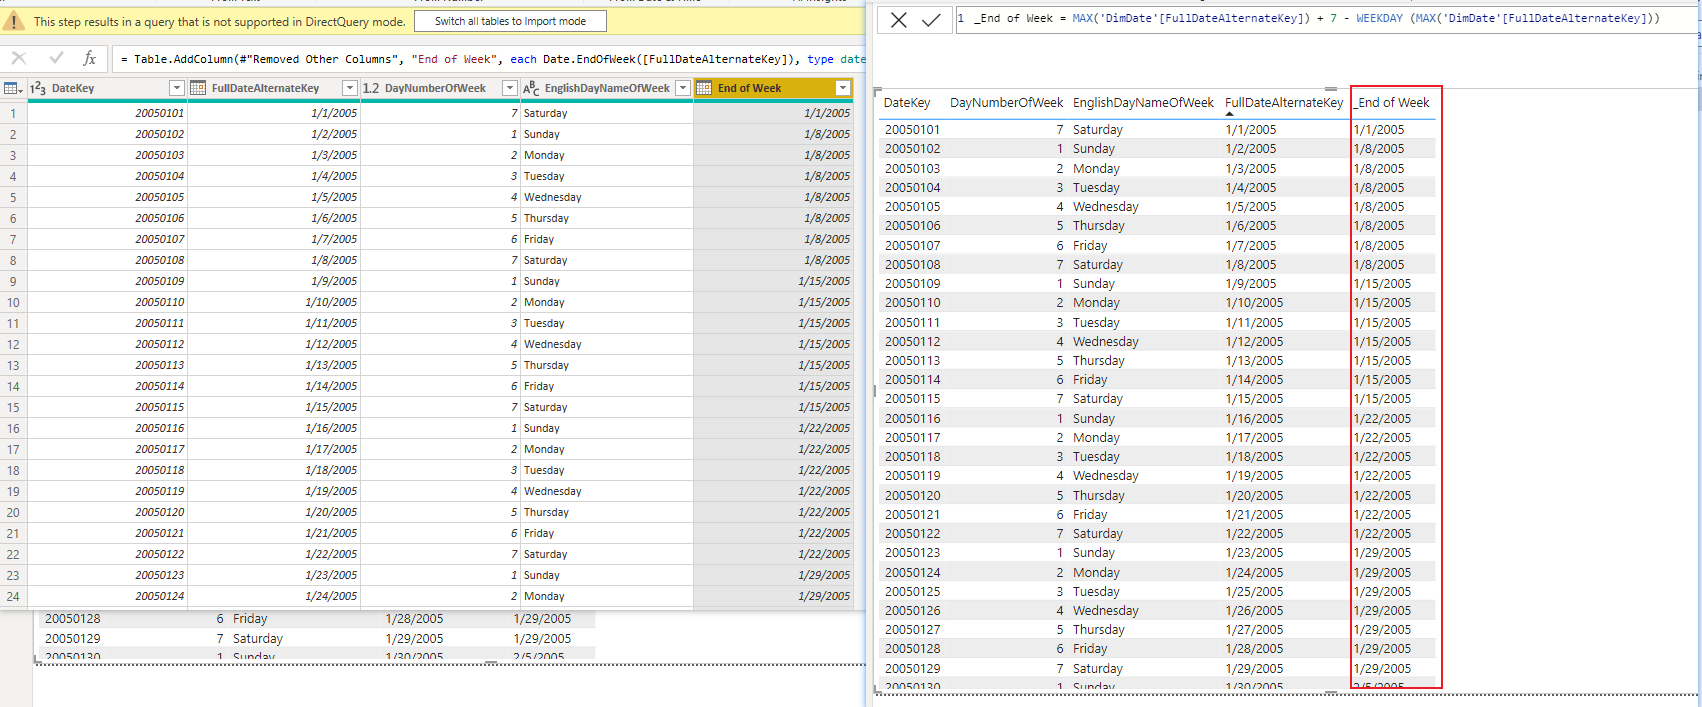1702x707 pixels.
Task: Click the yellow warning triangle icon
Action: tap(16, 20)
